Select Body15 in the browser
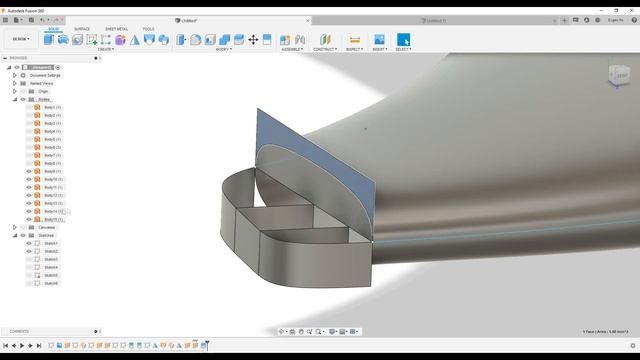This screenshot has height=360, width=640. click(53, 220)
